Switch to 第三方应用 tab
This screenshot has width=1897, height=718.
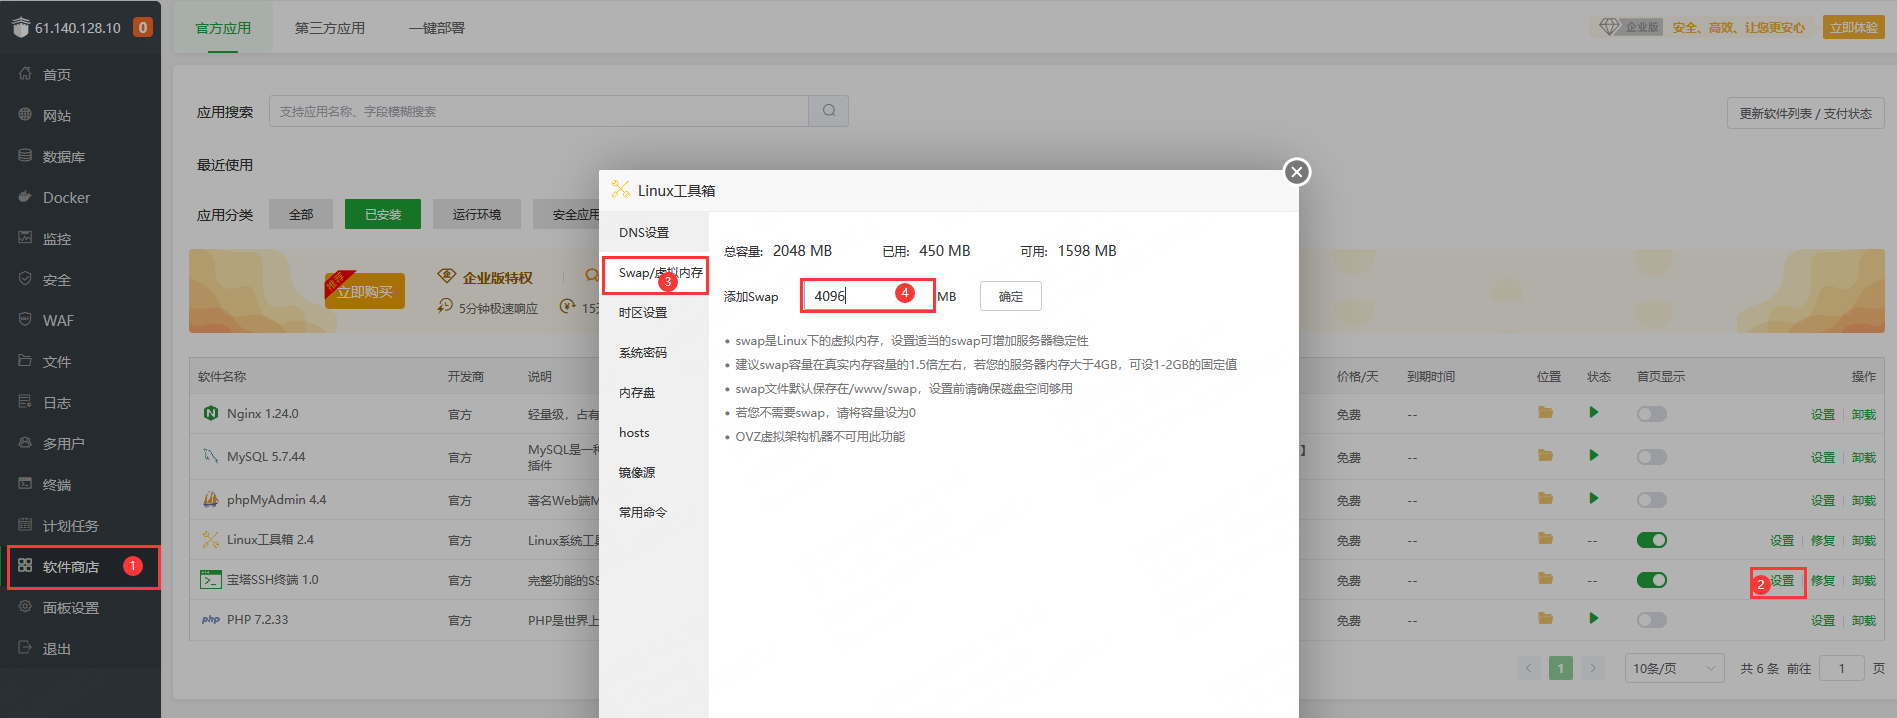point(330,28)
